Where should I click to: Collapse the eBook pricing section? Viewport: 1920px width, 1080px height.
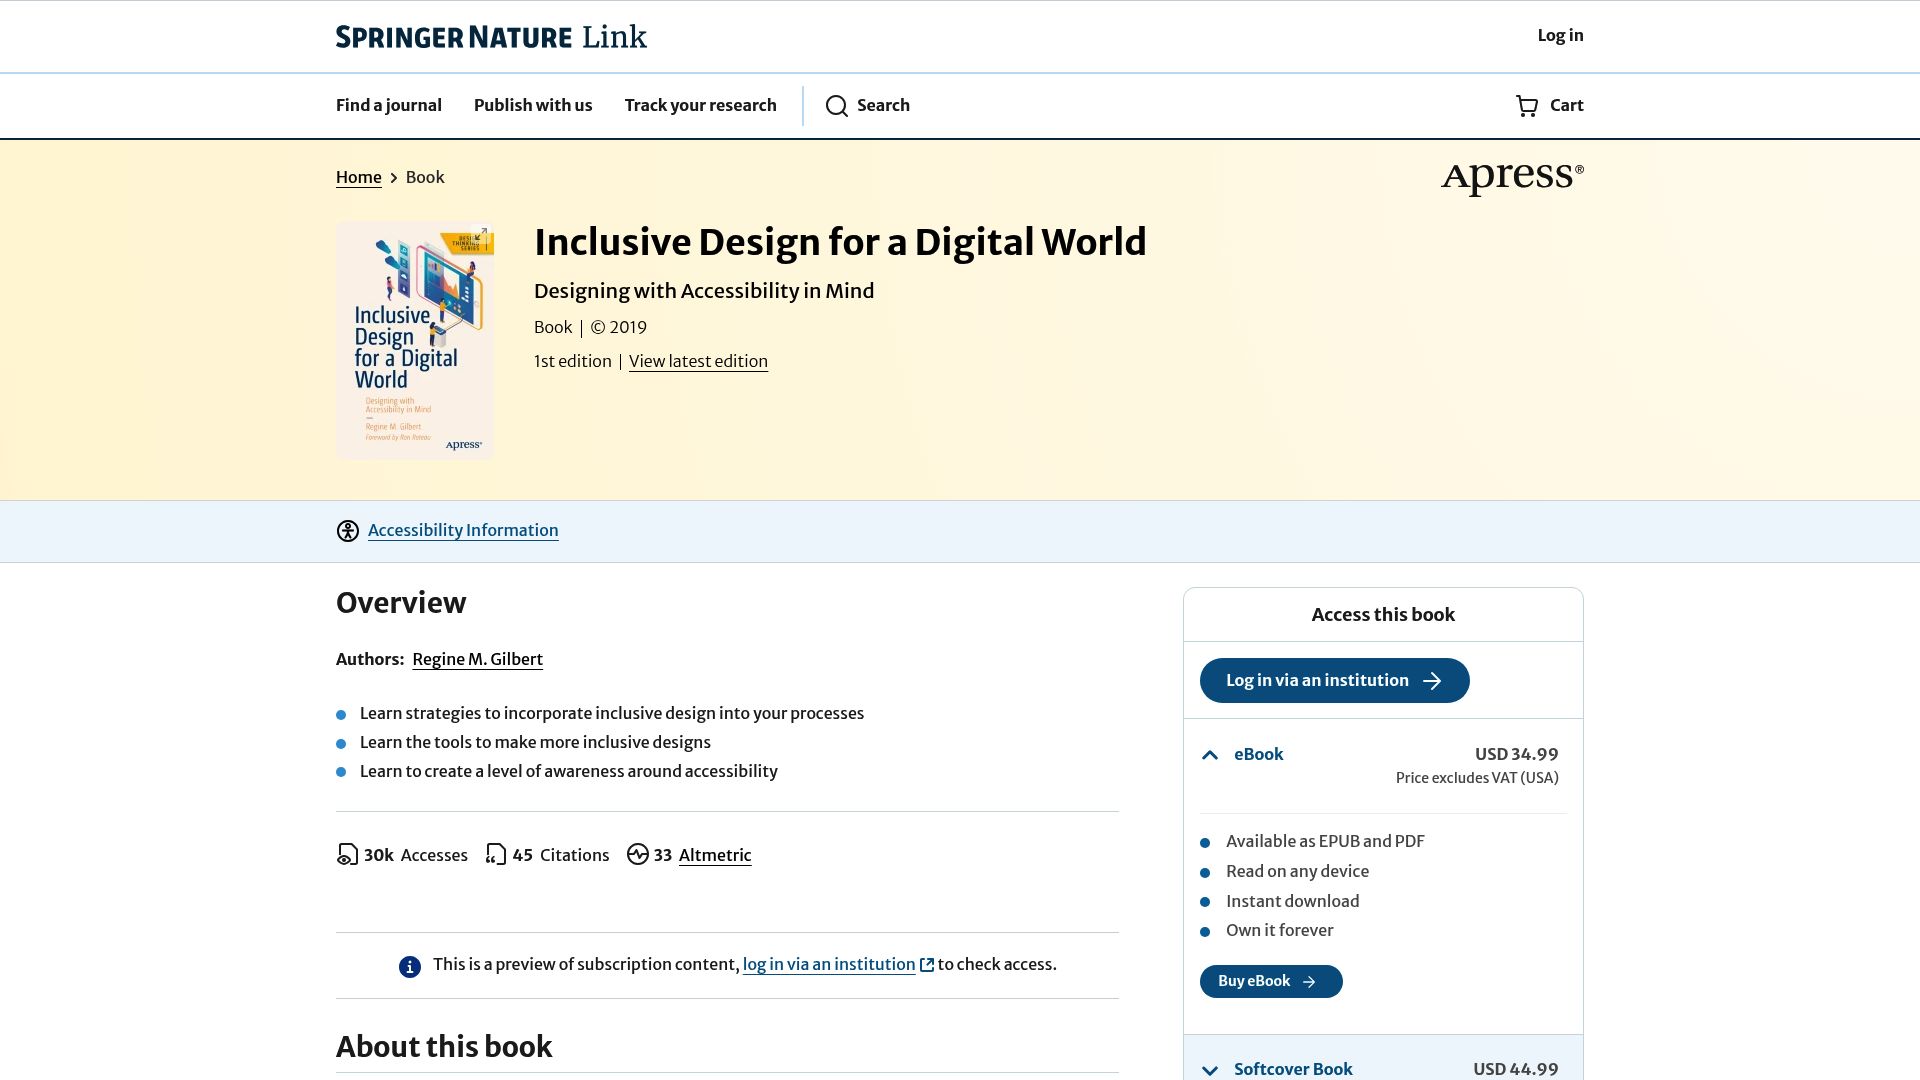(x=1210, y=755)
